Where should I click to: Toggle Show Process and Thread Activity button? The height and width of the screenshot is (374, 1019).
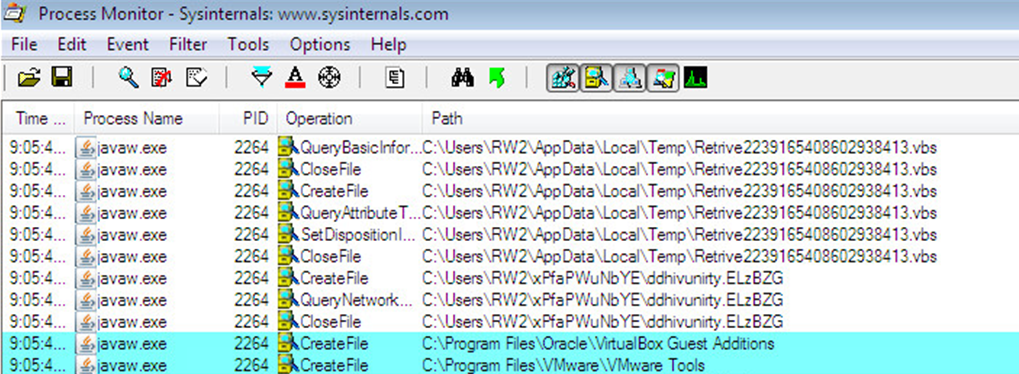click(x=663, y=79)
